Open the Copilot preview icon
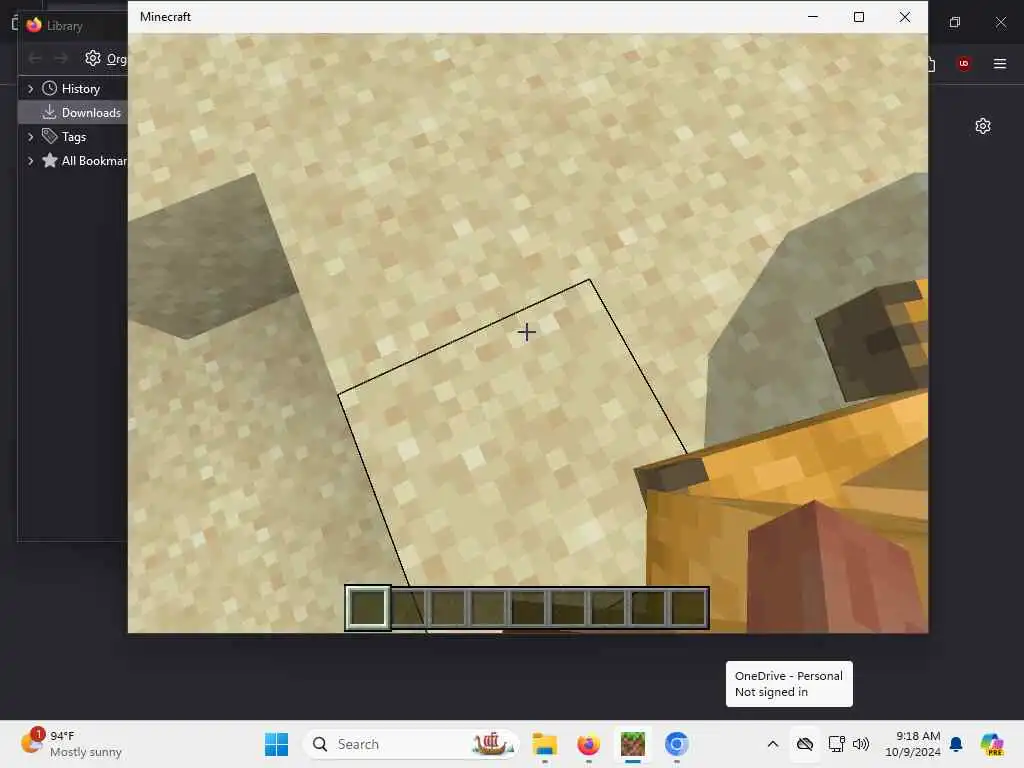This screenshot has width=1024, height=768. point(992,744)
